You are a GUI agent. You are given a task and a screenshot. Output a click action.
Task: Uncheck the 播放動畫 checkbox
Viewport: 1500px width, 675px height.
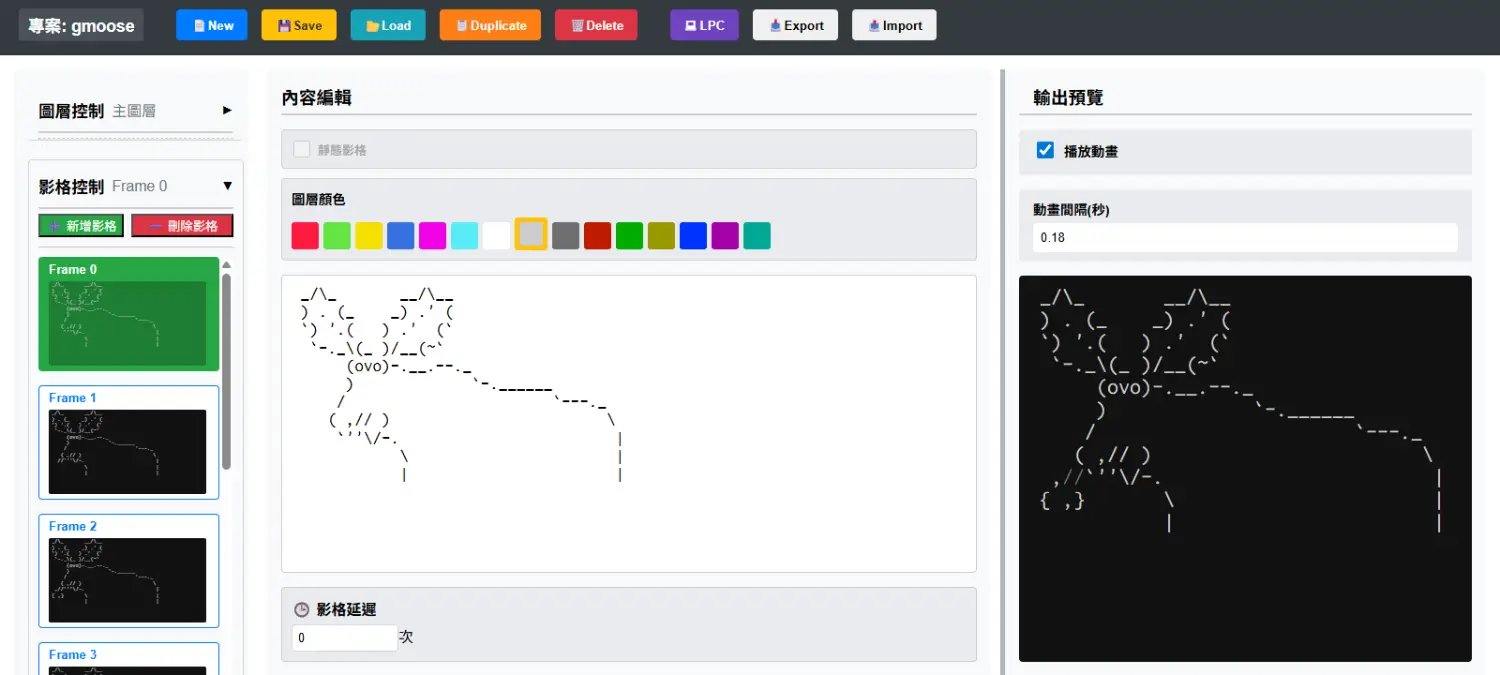tap(1046, 150)
